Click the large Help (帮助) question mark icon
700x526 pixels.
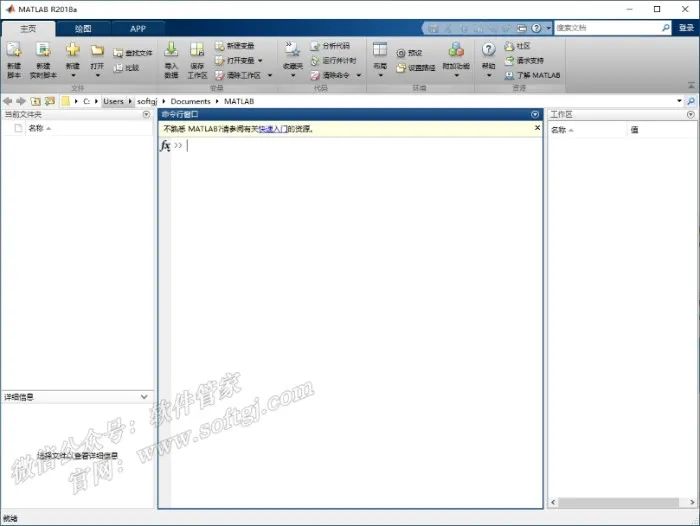pos(488,50)
